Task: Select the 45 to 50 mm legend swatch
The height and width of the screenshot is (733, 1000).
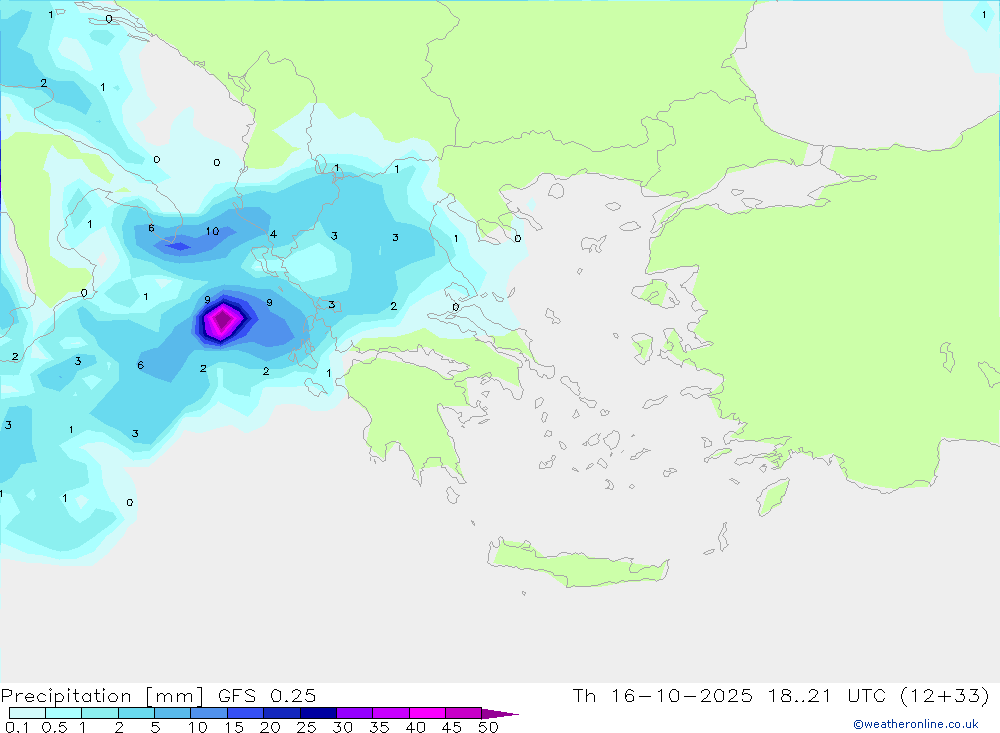Action: click(x=464, y=713)
